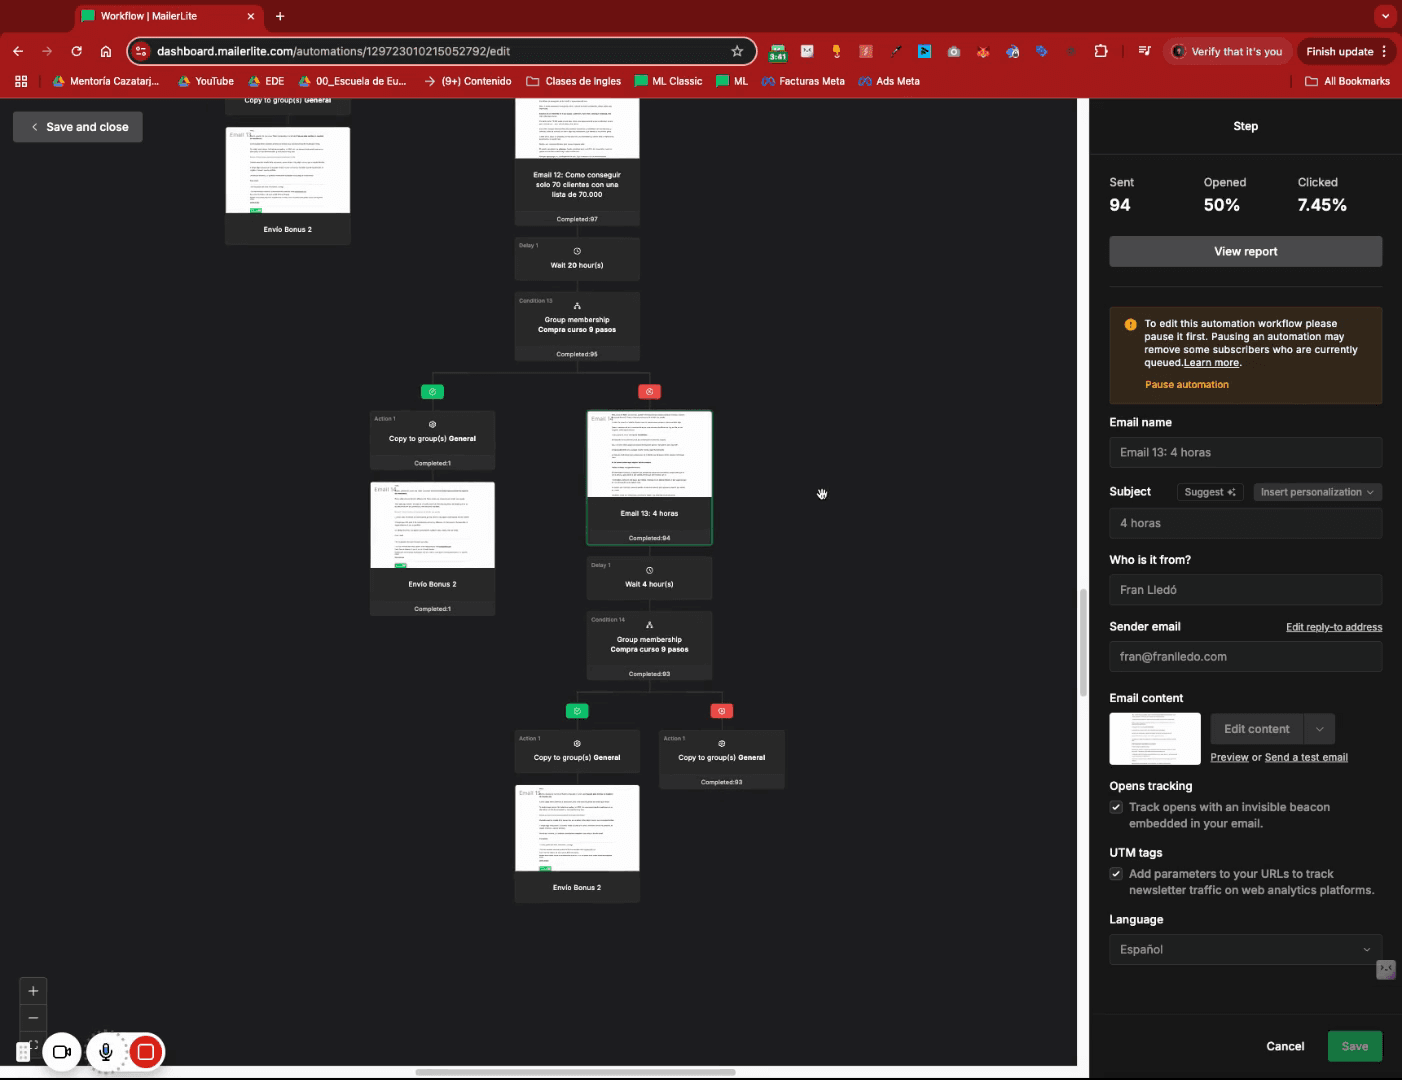Click the Cancel button
1402x1080 pixels.
1285,1047
